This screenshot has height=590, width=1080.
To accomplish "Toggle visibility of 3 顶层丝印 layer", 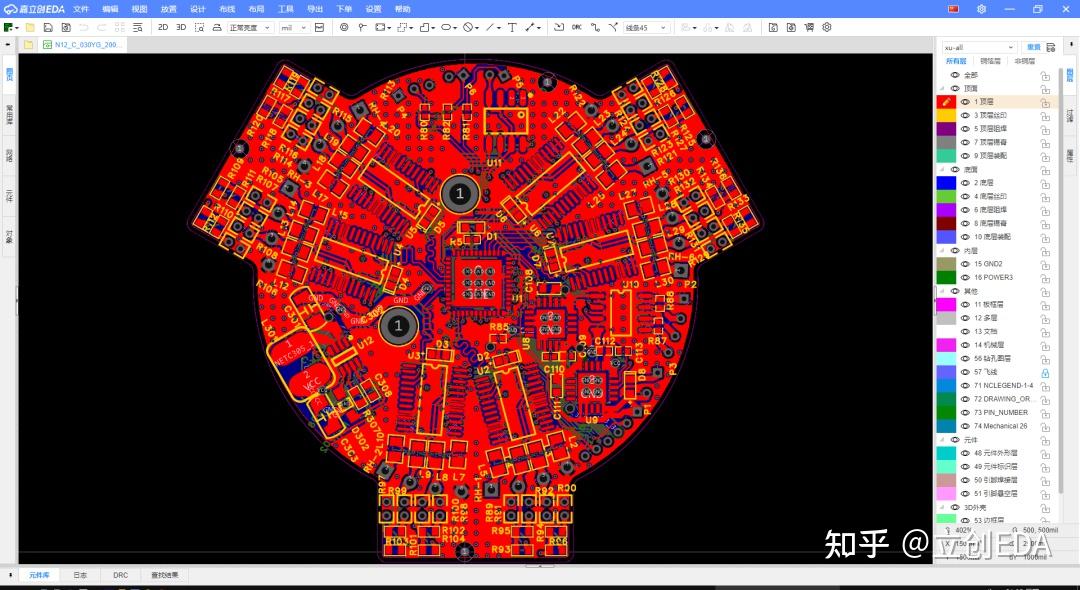I will click(x=965, y=115).
